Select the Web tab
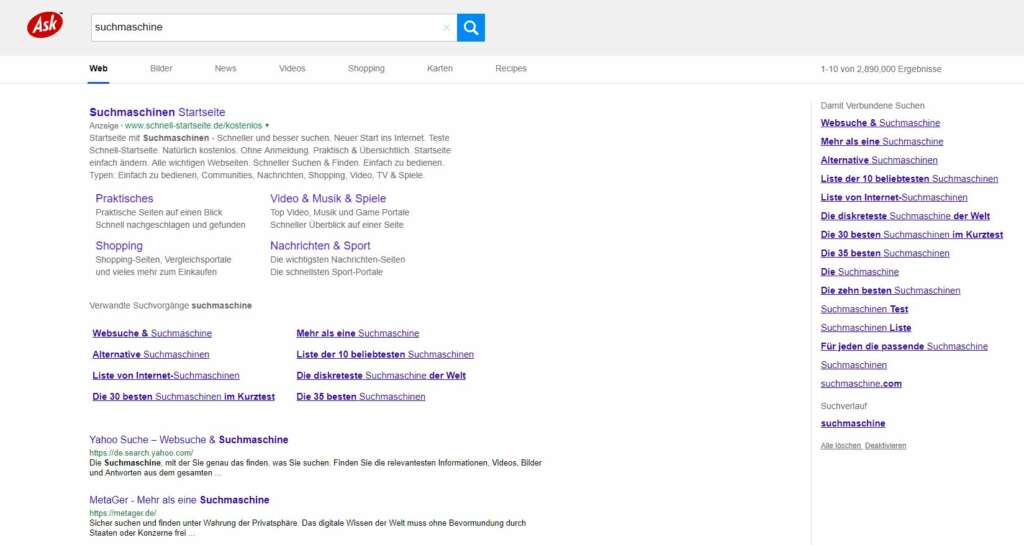The image size is (1024, 545). (99, 69)
